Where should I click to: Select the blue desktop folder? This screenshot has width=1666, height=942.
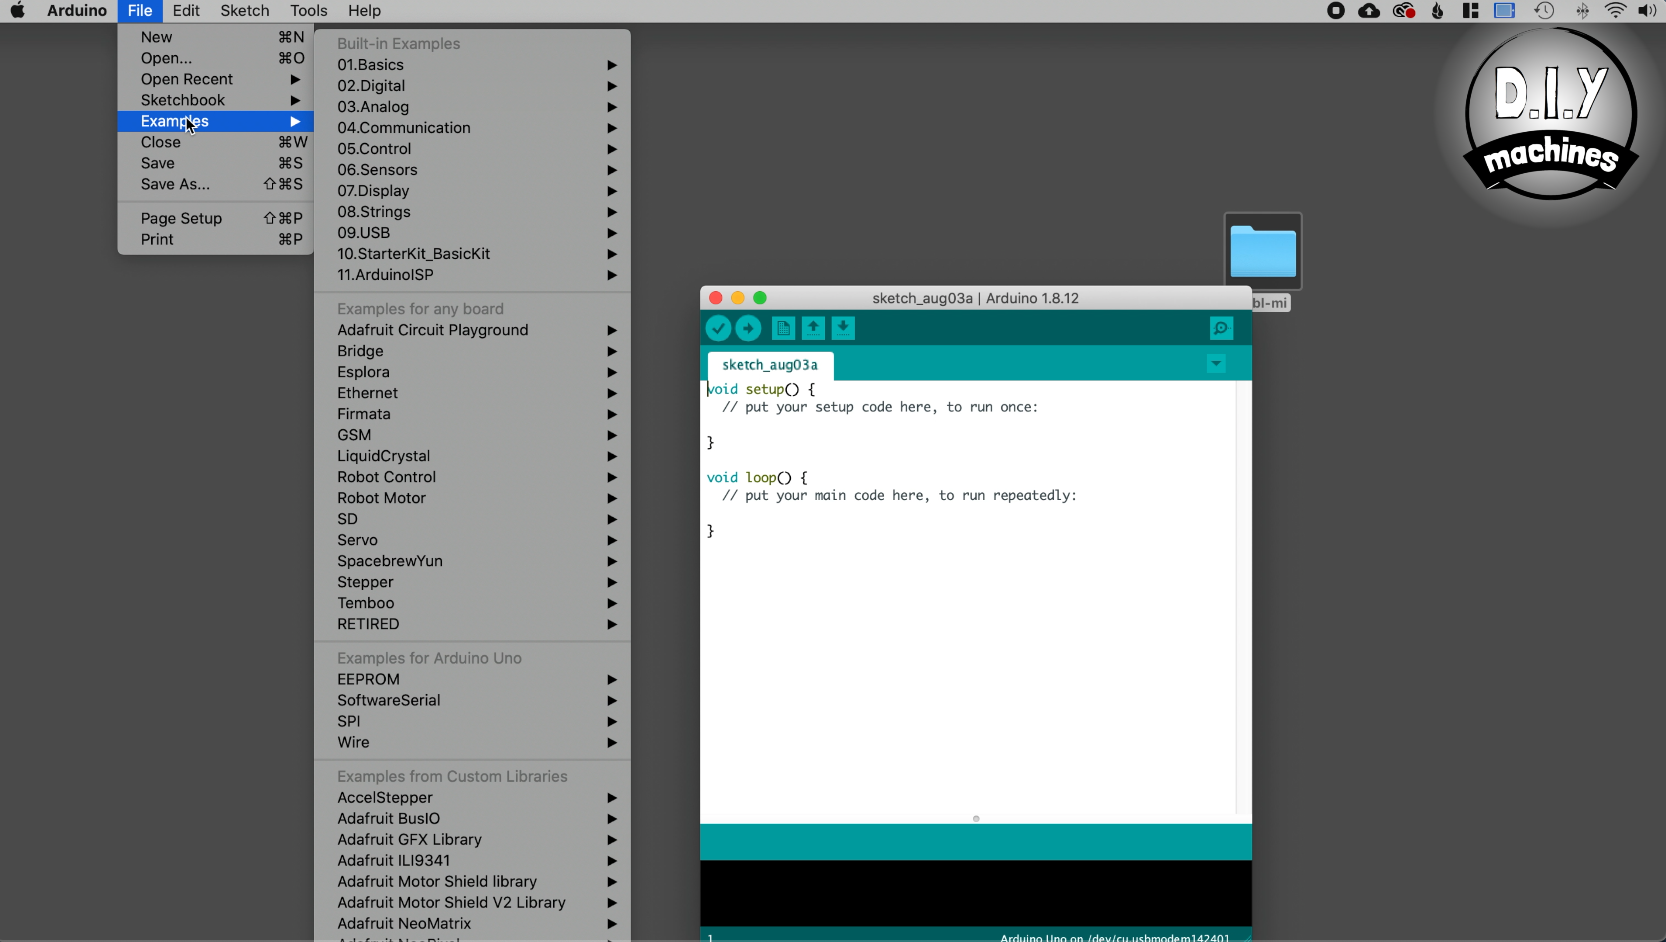point(1263,251)
